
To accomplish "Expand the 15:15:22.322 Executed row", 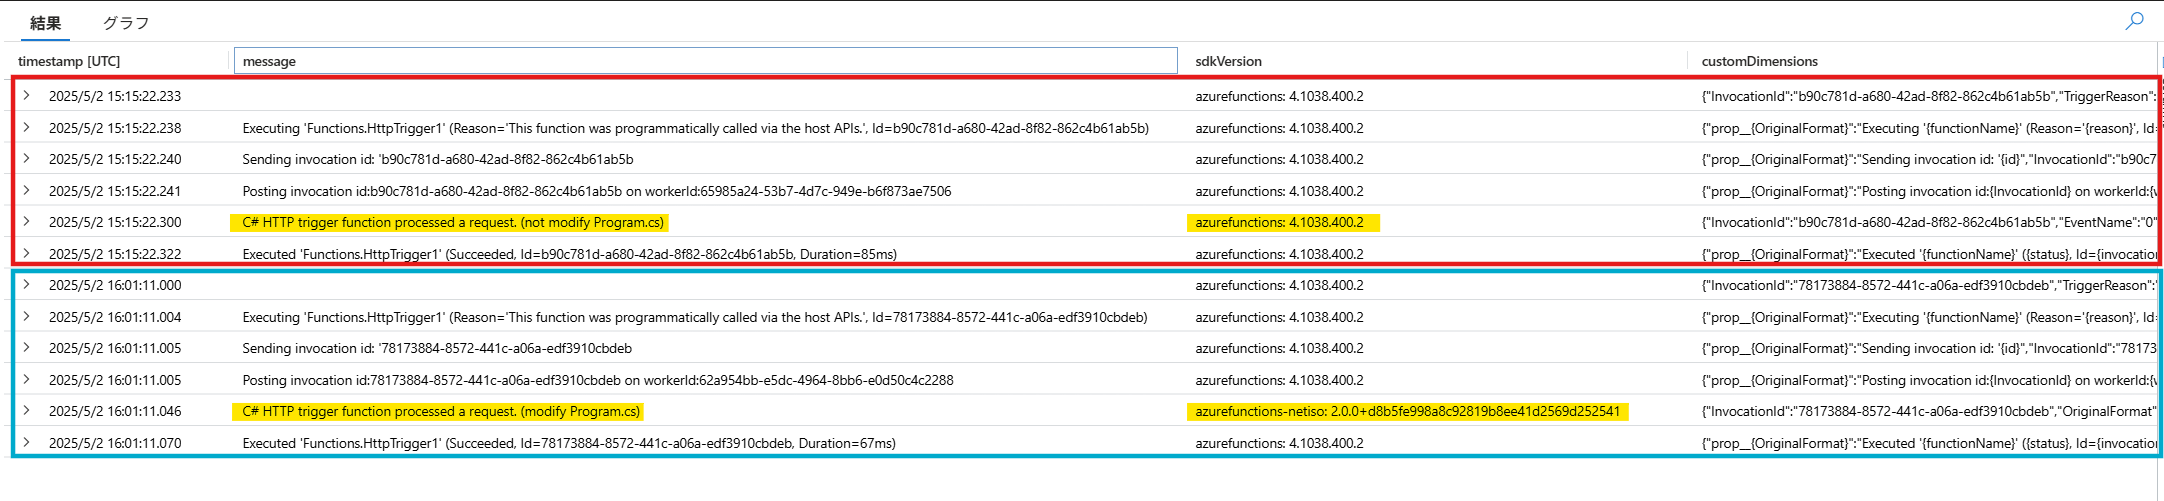I will [27, 254].
